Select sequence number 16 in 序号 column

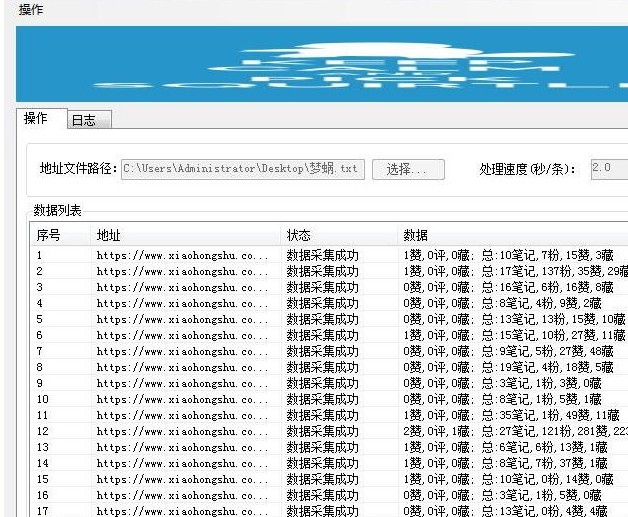point(43,495)
